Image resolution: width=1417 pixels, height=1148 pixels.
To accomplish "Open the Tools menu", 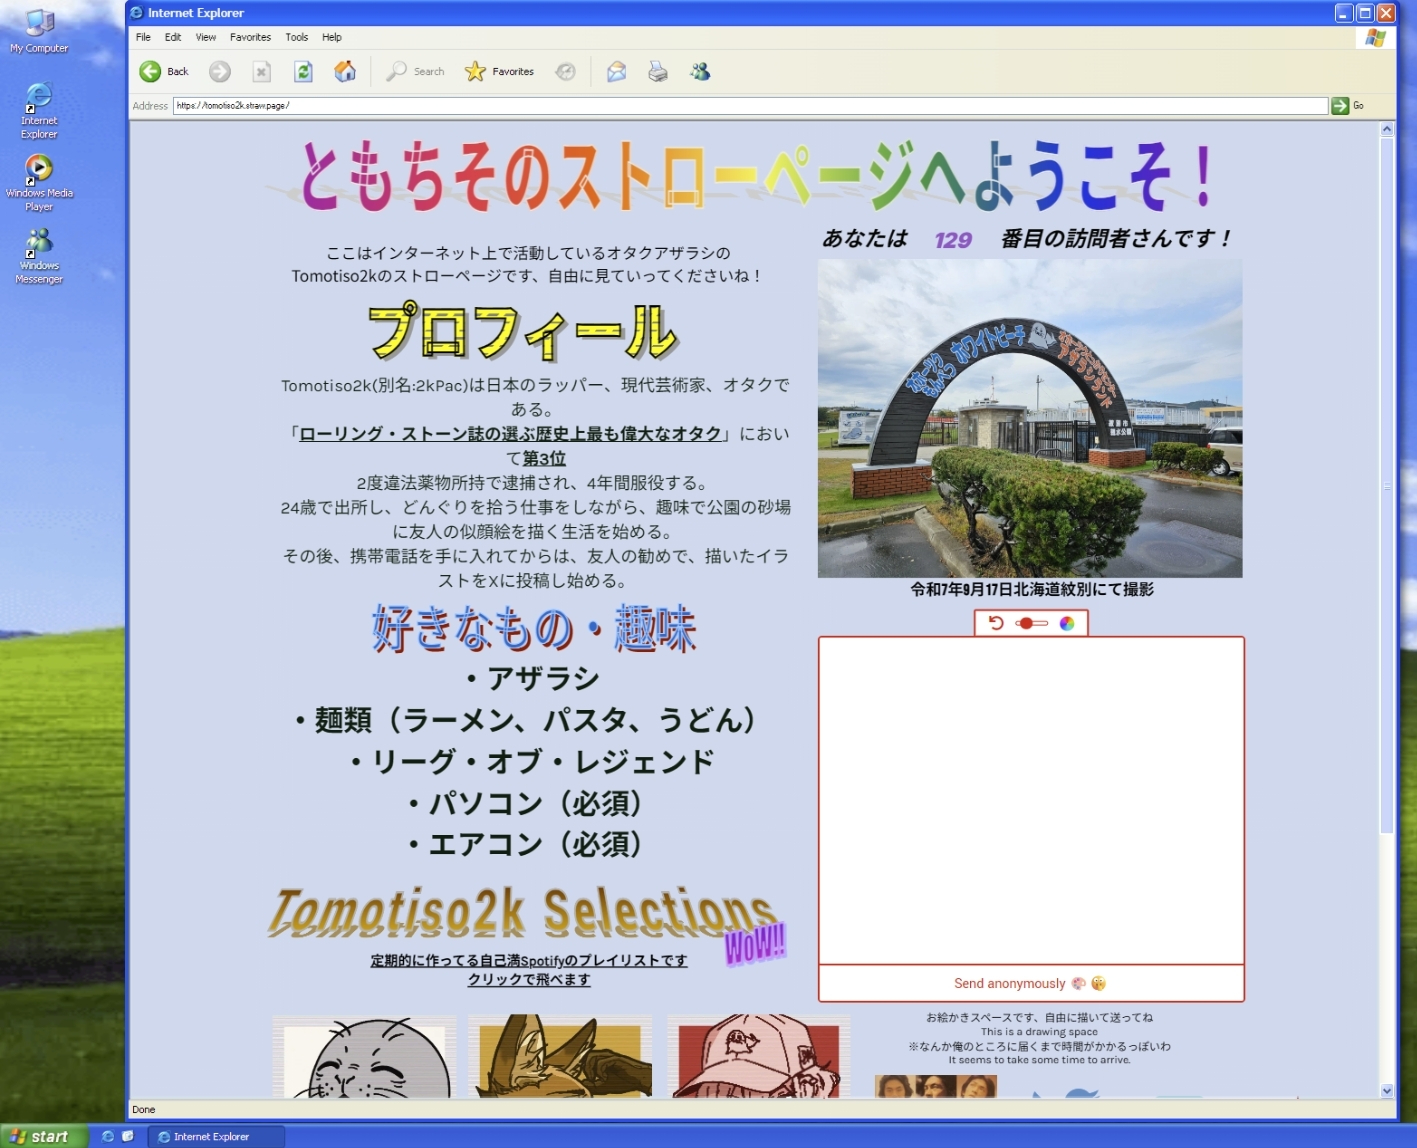I will pos(296,37).
